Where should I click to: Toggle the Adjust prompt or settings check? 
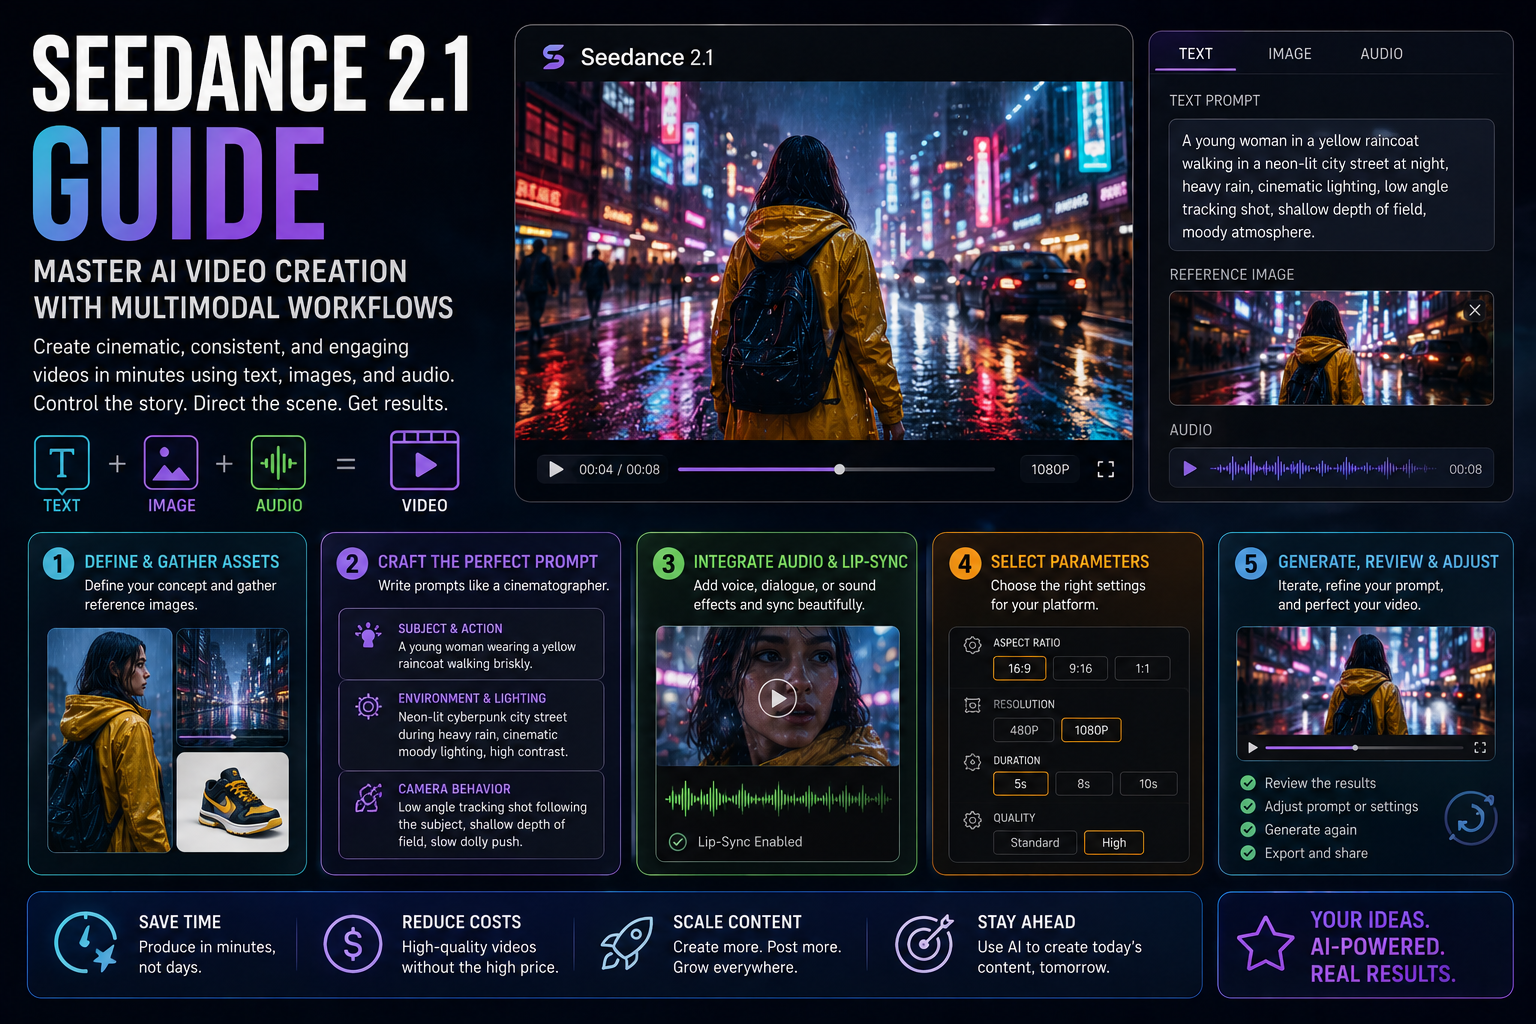click(x=1248, y=806)
